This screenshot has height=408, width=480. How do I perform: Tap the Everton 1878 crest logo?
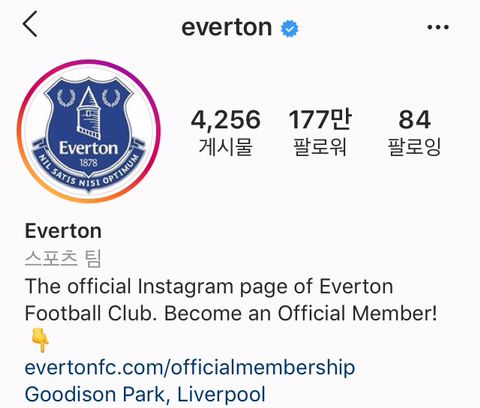pos(89,135)
